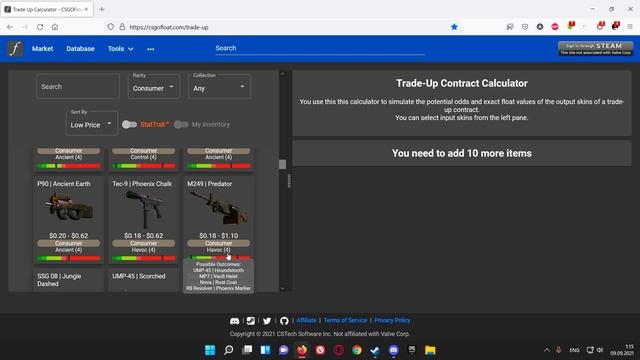Open Windows Start menu
Screen dimensions: 640x360
coord(210,350)
